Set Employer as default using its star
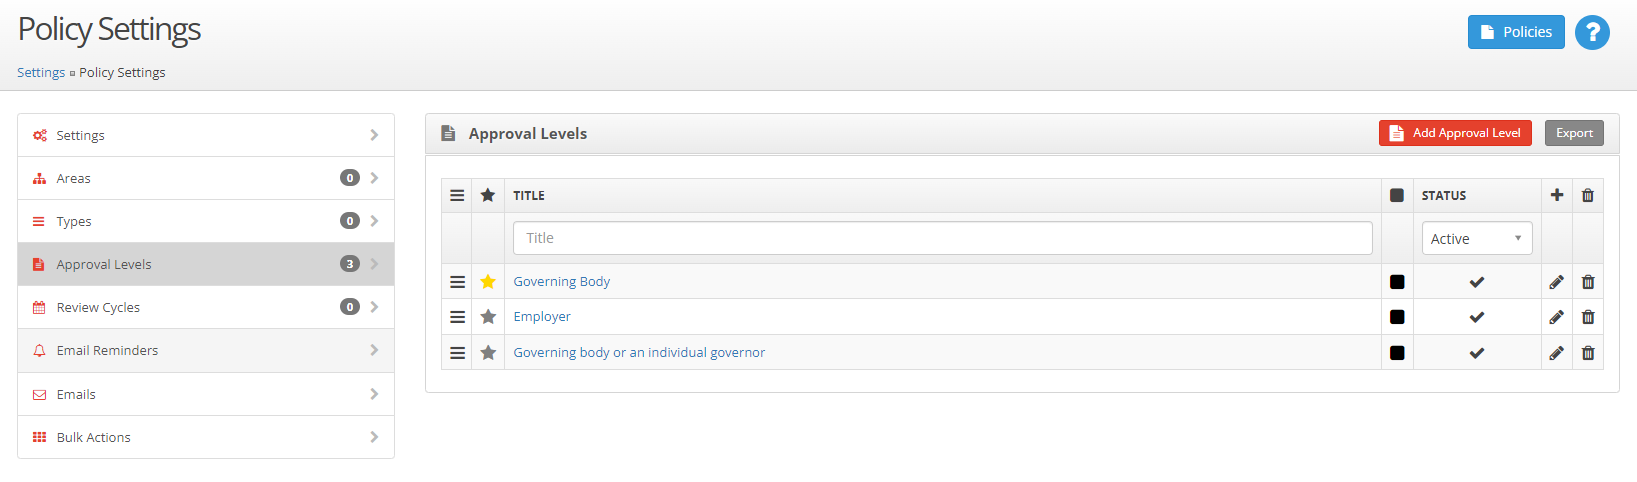1637x482 pixels. tap(488, 317)
